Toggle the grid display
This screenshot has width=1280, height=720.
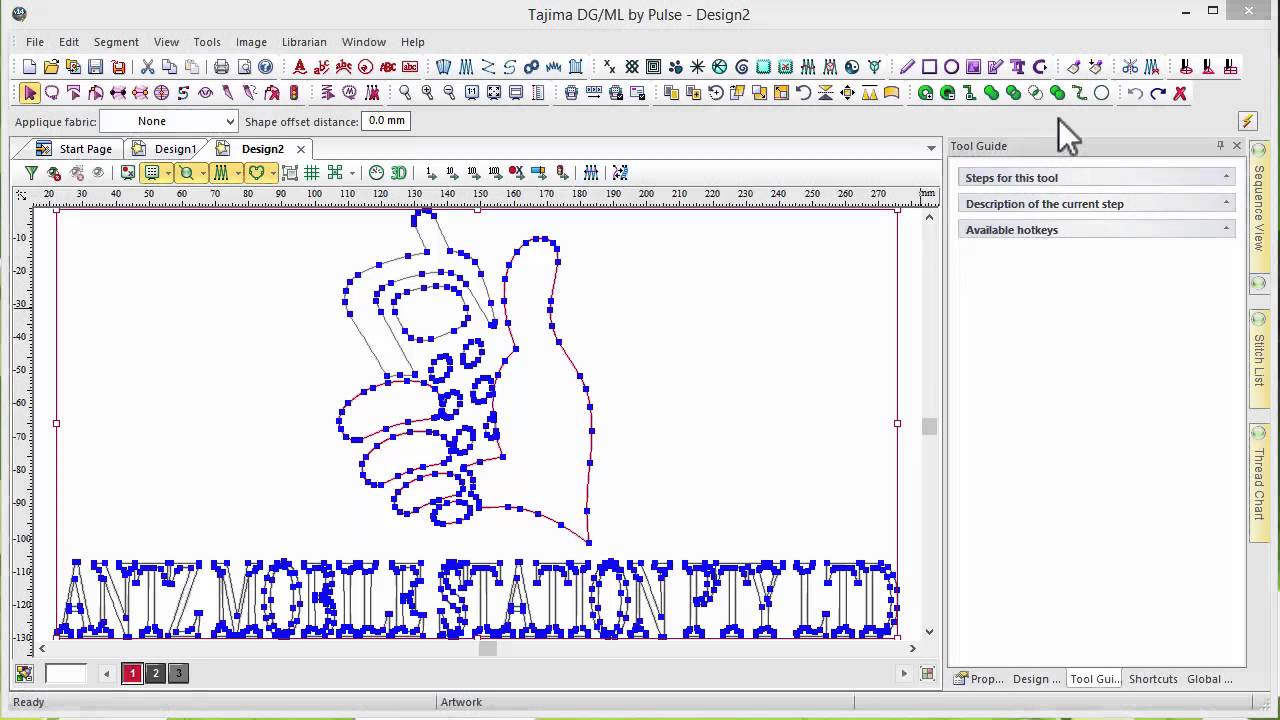tap(312, 173)
